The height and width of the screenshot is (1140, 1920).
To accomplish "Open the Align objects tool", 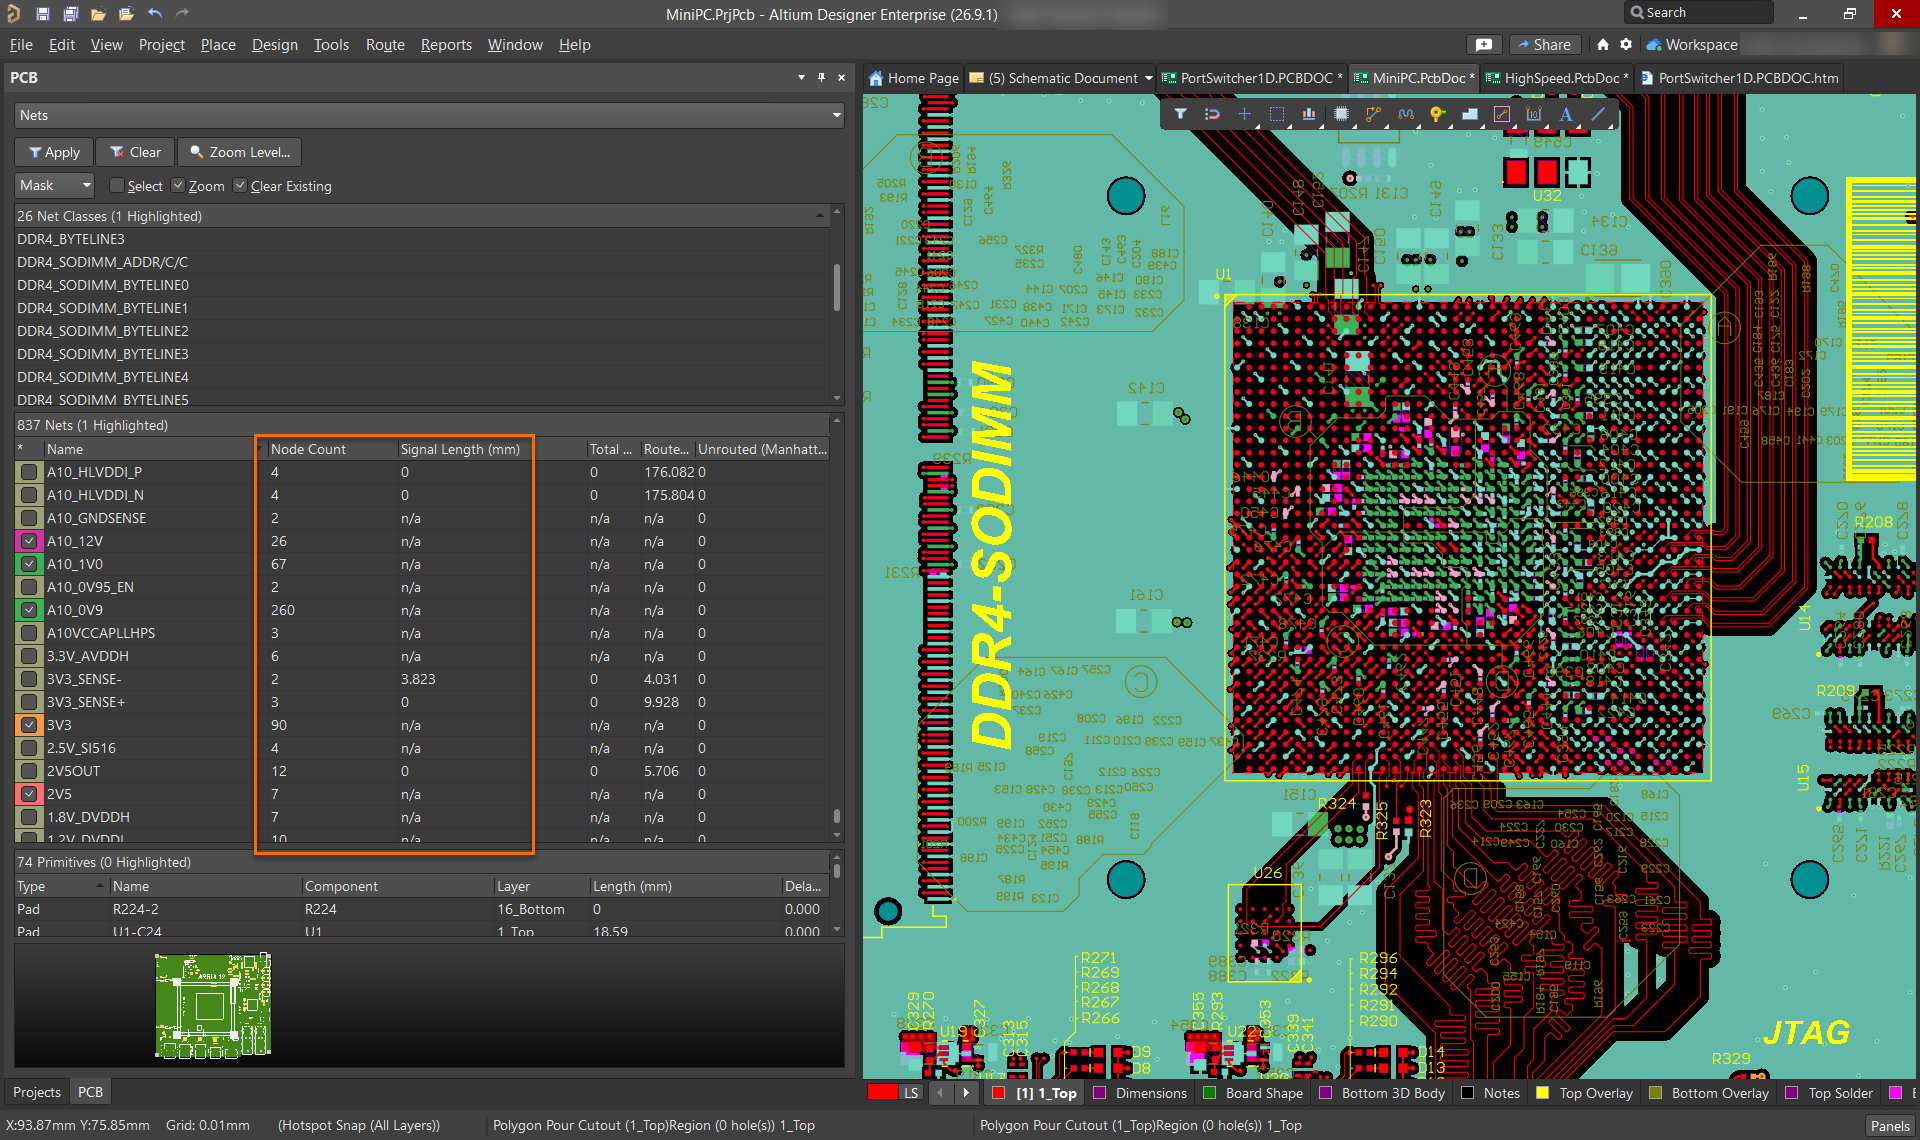I will pyautogui.click(x=1309, y=114).
